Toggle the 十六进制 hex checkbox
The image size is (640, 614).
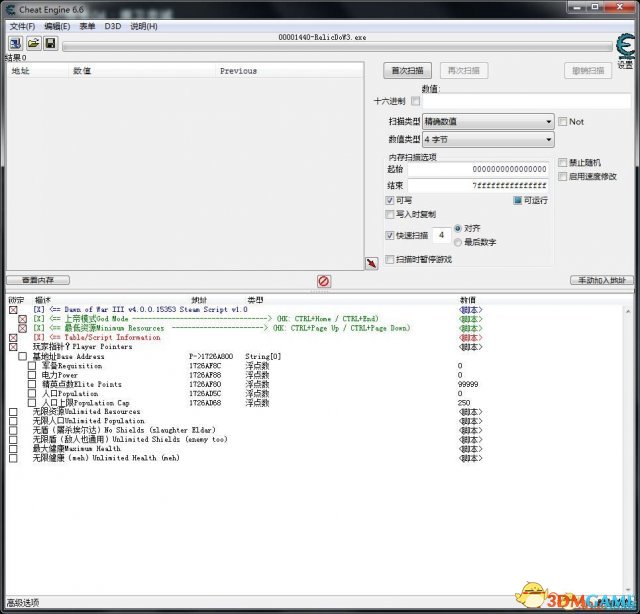415,101
